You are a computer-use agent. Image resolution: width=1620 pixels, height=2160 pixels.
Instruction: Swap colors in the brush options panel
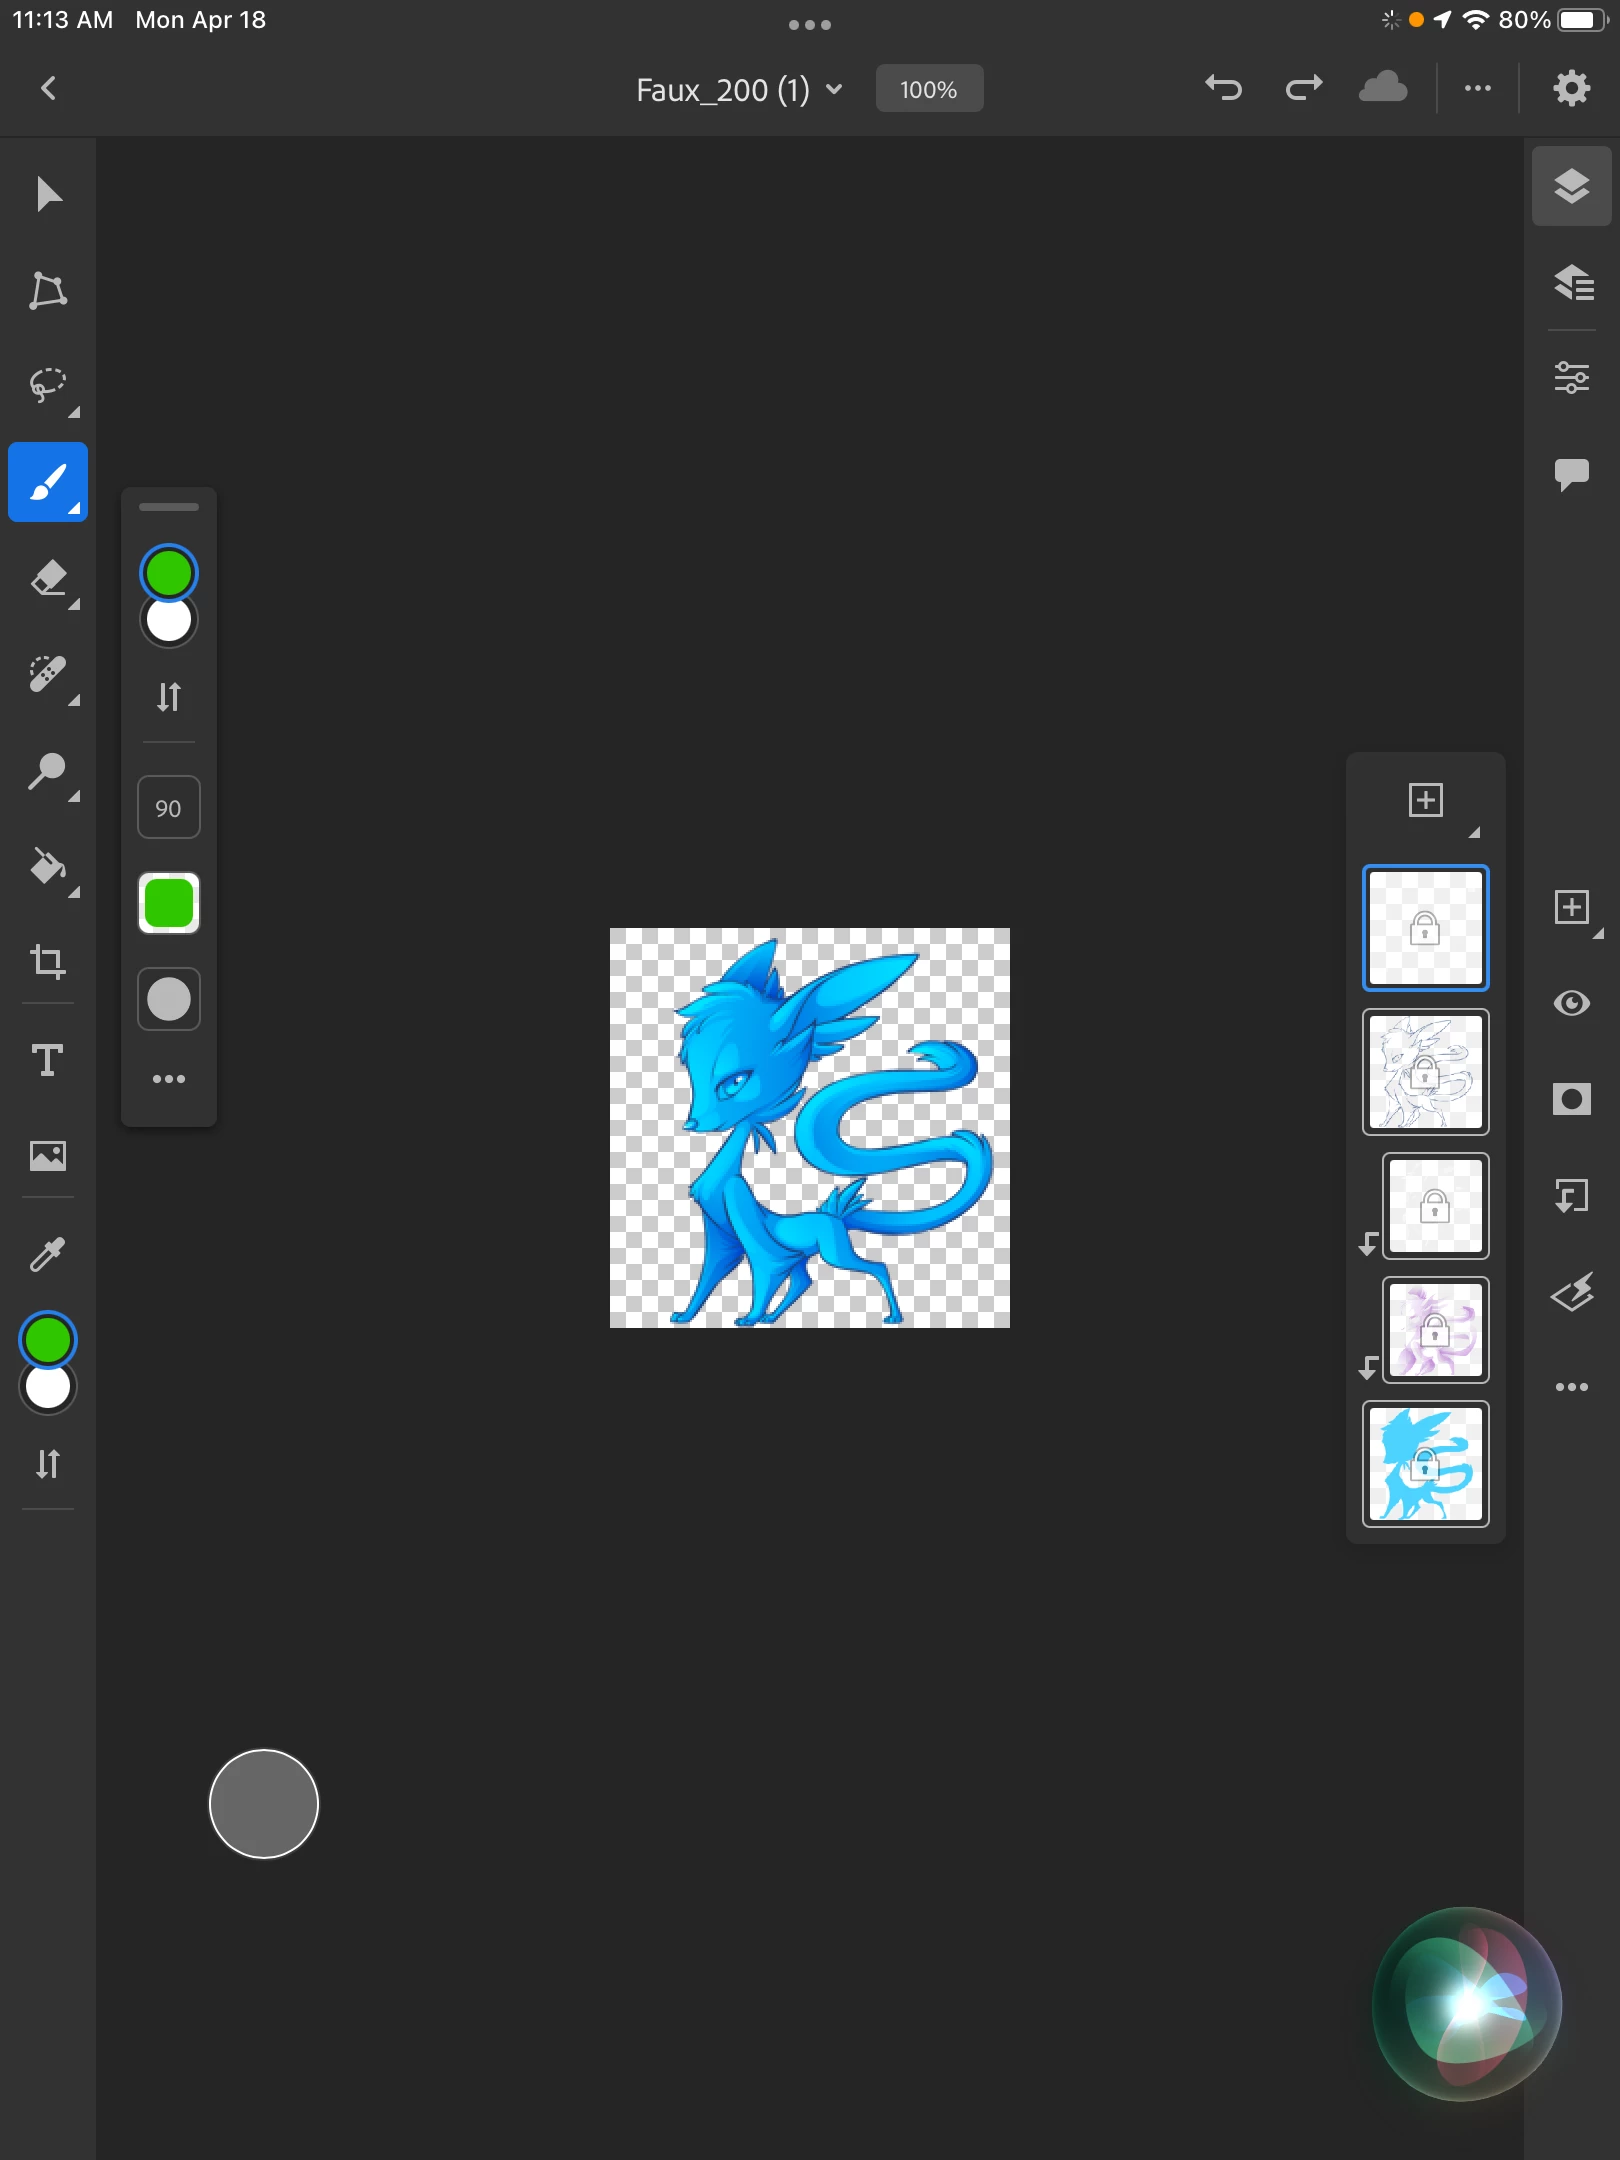click(x=169, y=696)
